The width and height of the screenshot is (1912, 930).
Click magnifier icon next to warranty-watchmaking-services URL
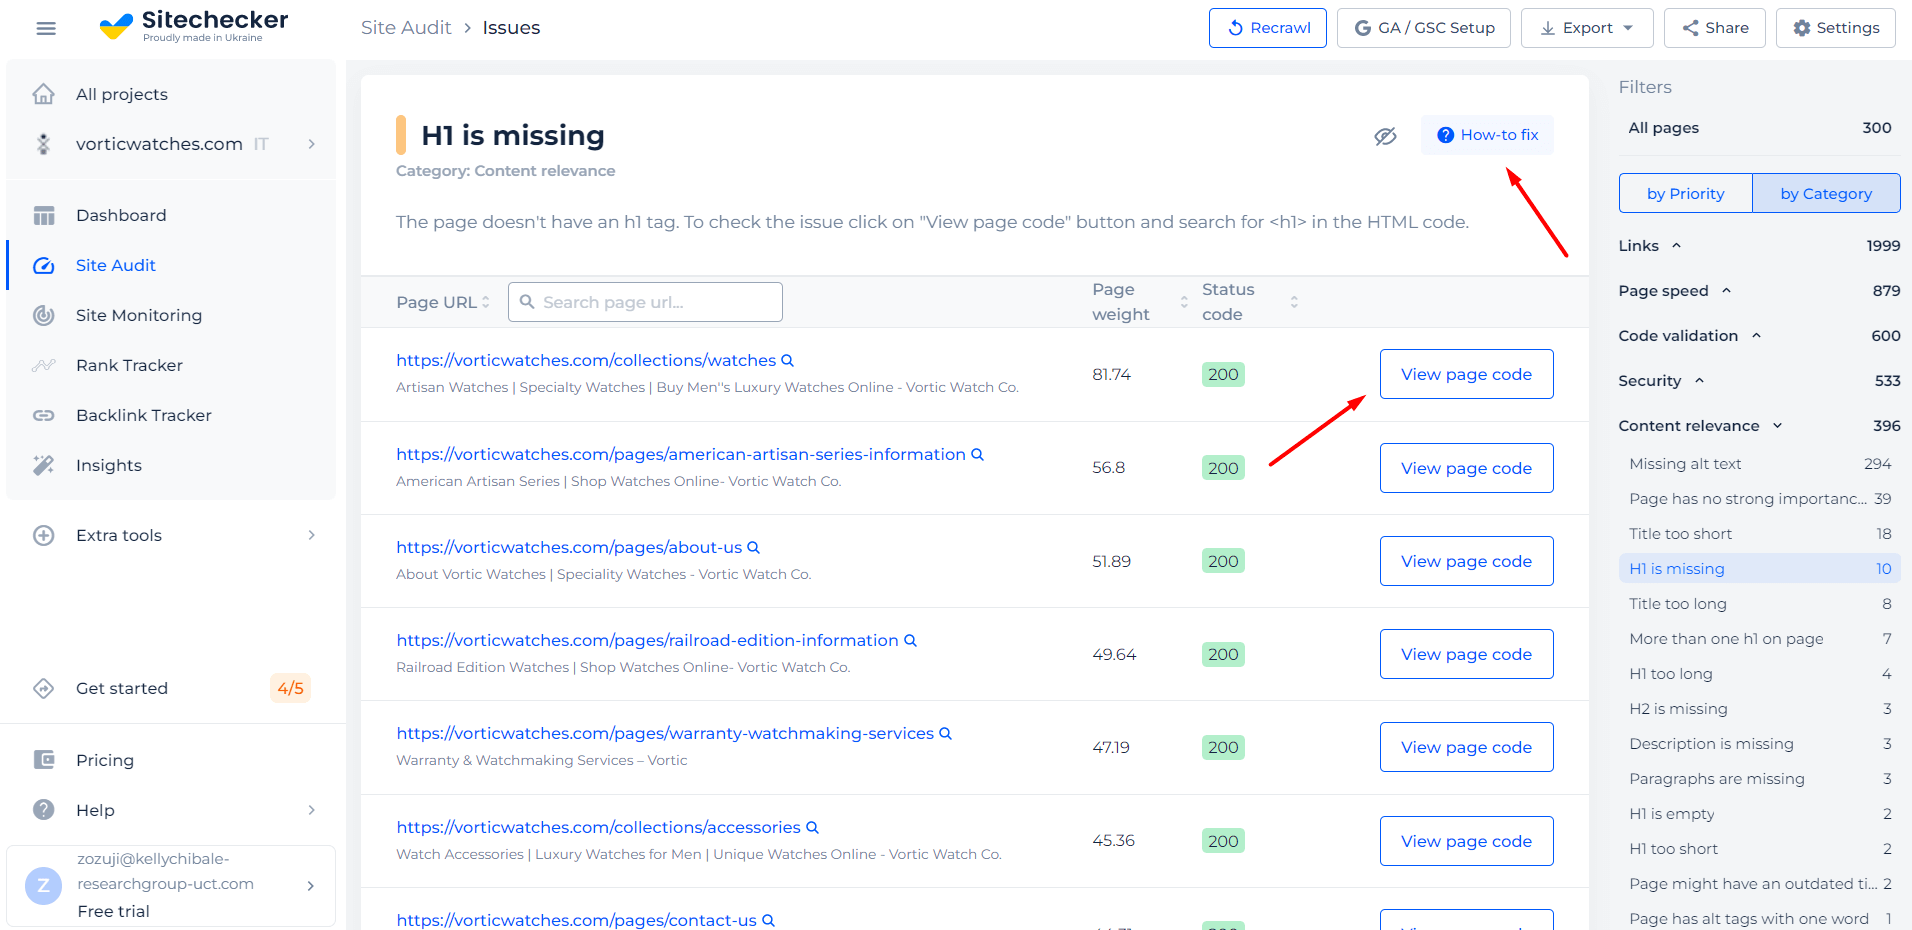945,733
